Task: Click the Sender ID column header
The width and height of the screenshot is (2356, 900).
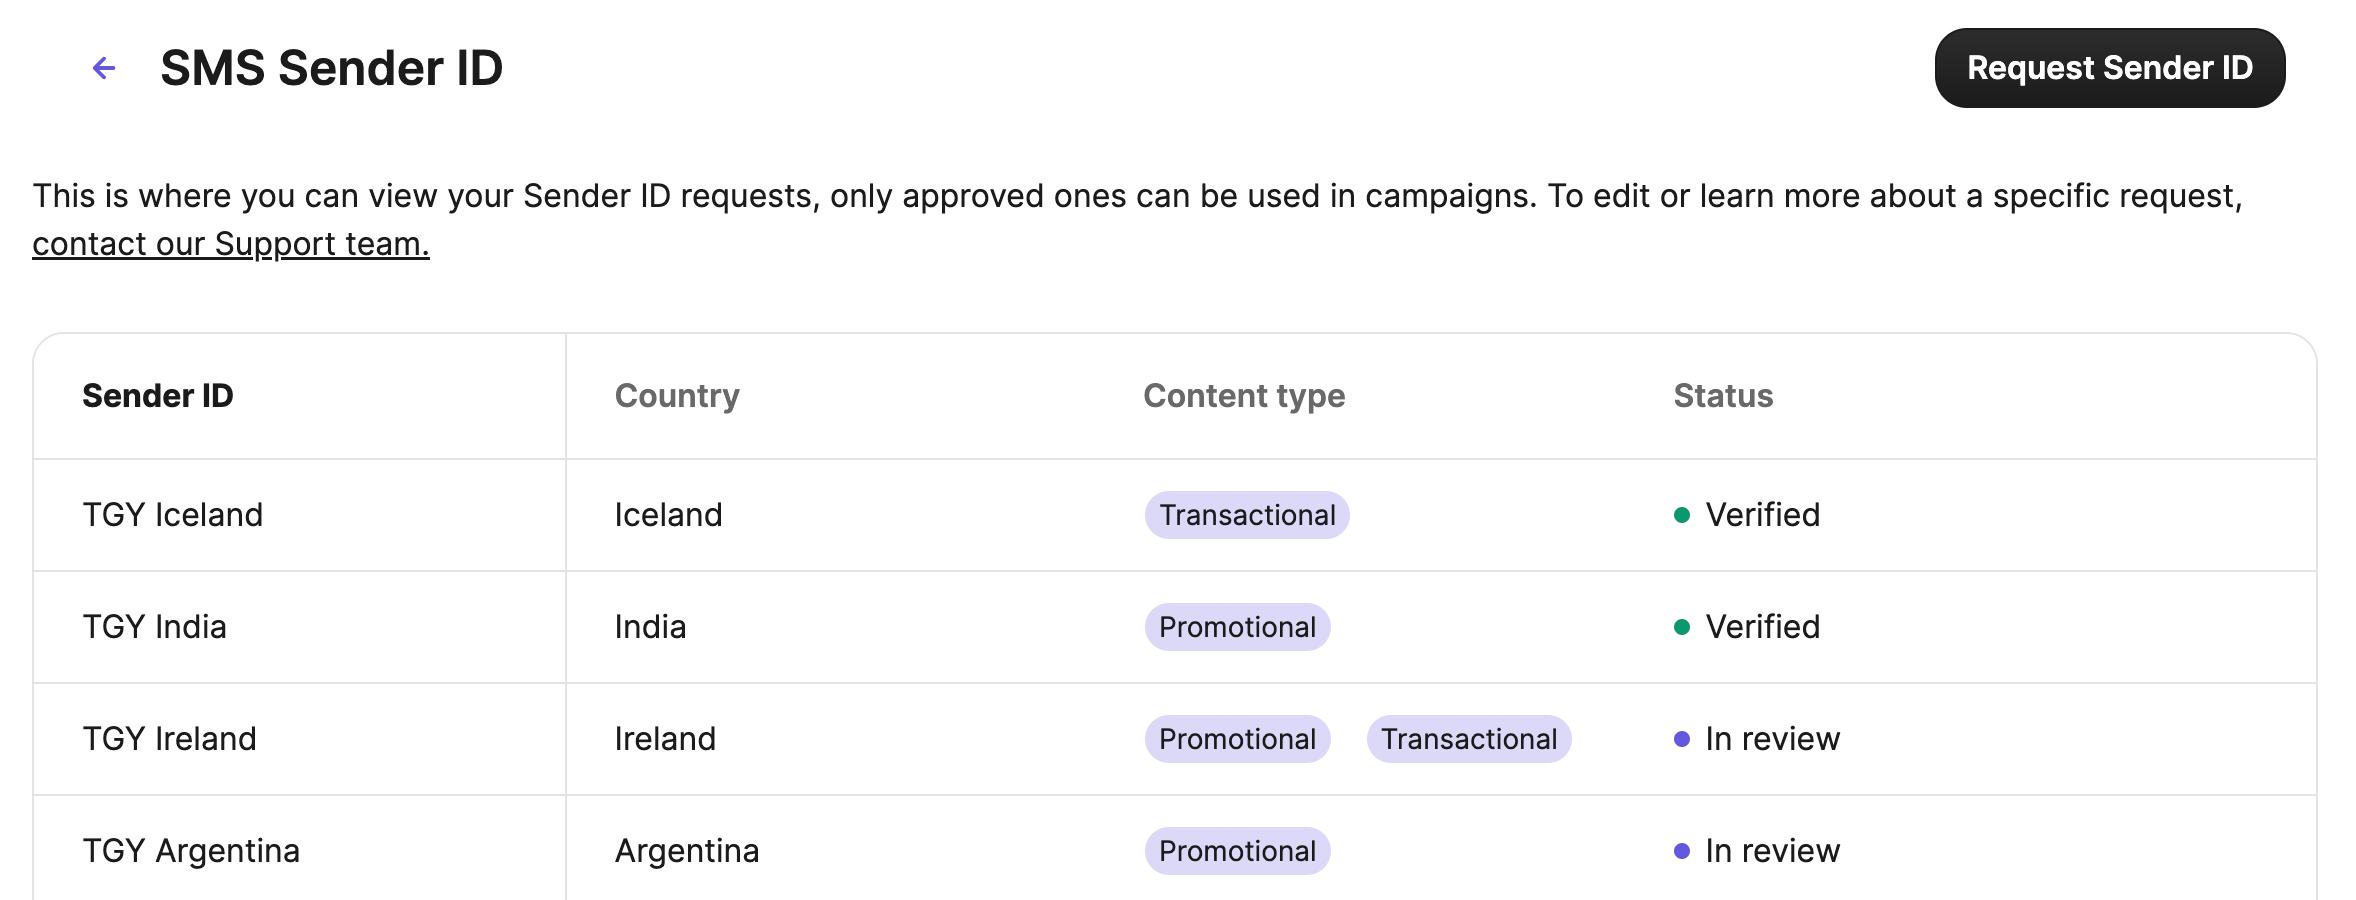Action: coord(158,396)
